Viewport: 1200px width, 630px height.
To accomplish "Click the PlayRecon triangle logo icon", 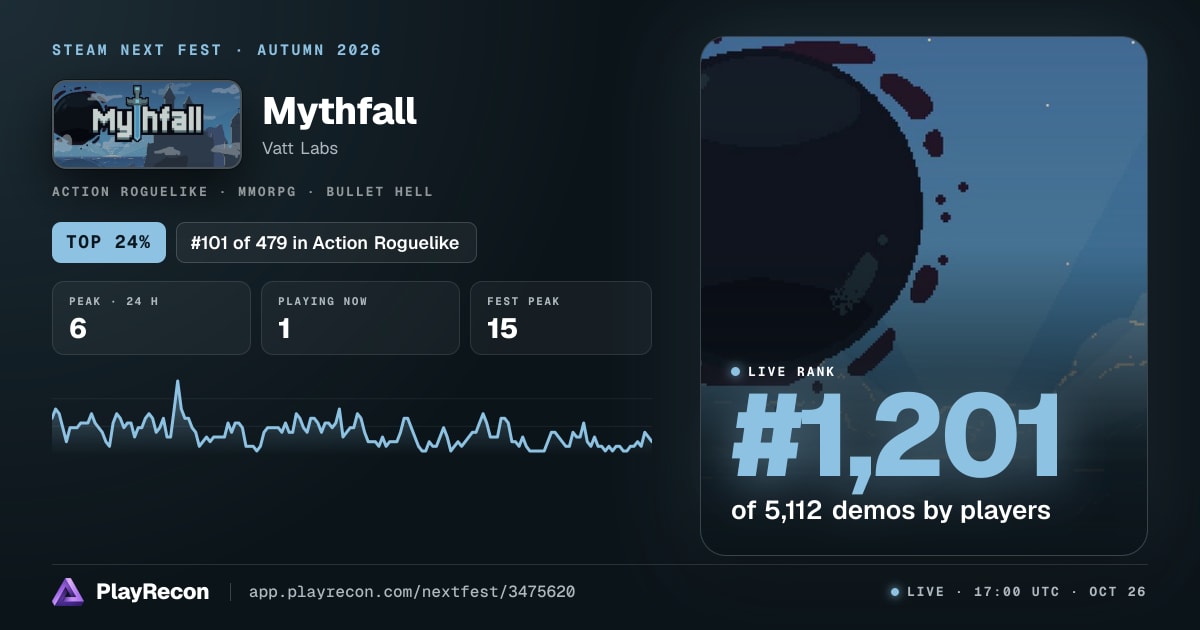I will point(68,592).
